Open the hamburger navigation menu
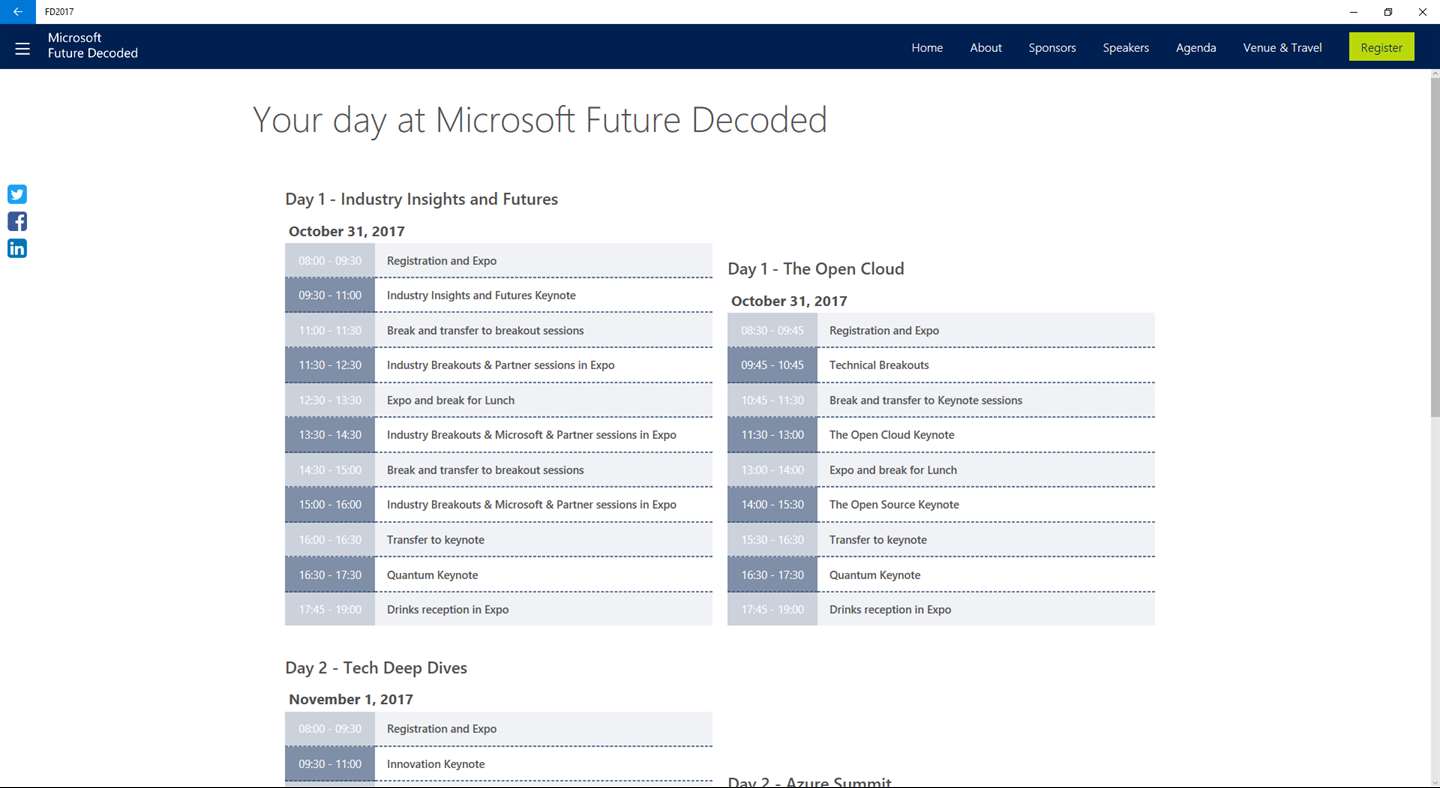This screenshot has width=1440, height=788. coord(23,48)
